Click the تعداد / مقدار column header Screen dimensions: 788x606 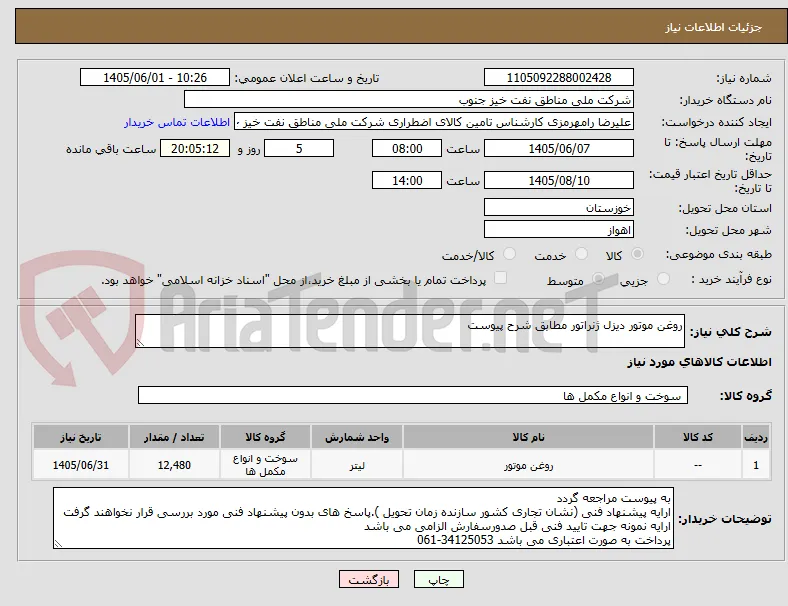[x=174, y=437]
